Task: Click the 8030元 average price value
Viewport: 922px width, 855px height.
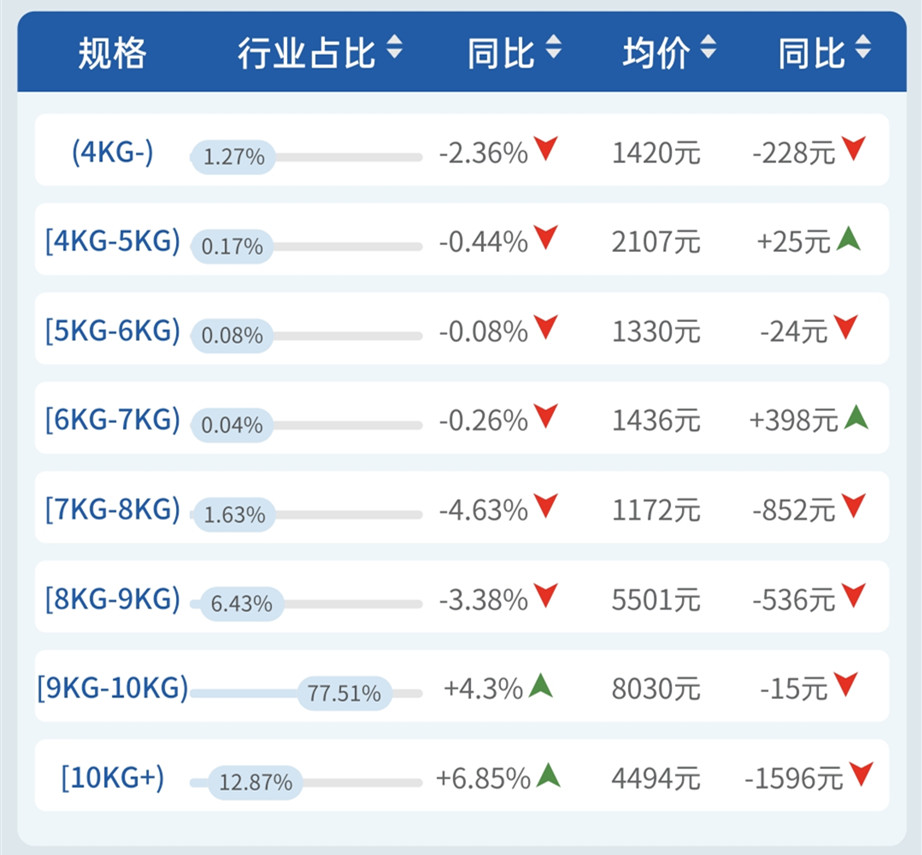Action: (656, 689)
